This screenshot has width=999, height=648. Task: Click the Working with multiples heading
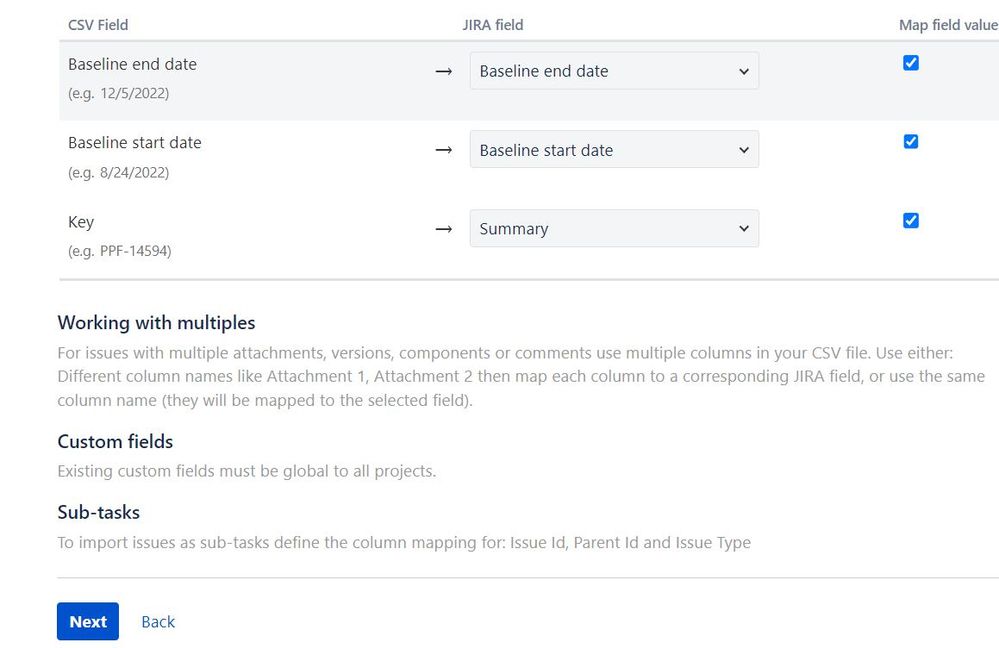pyautogui.click(x=156, y=323)
